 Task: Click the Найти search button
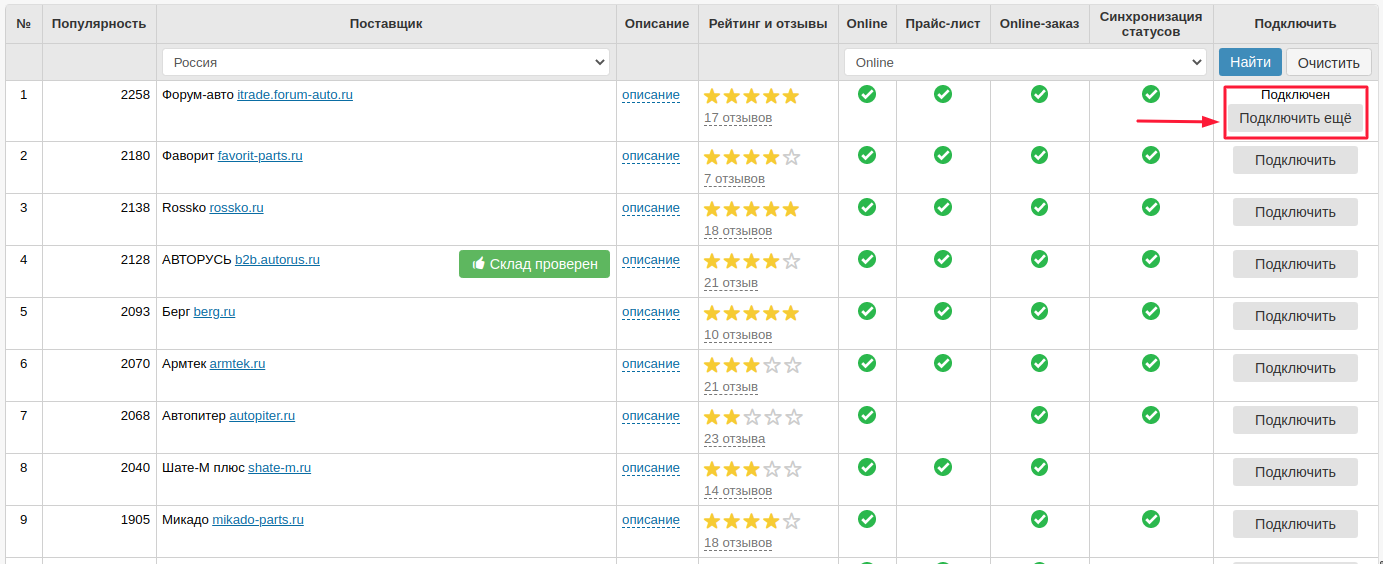1250,62
